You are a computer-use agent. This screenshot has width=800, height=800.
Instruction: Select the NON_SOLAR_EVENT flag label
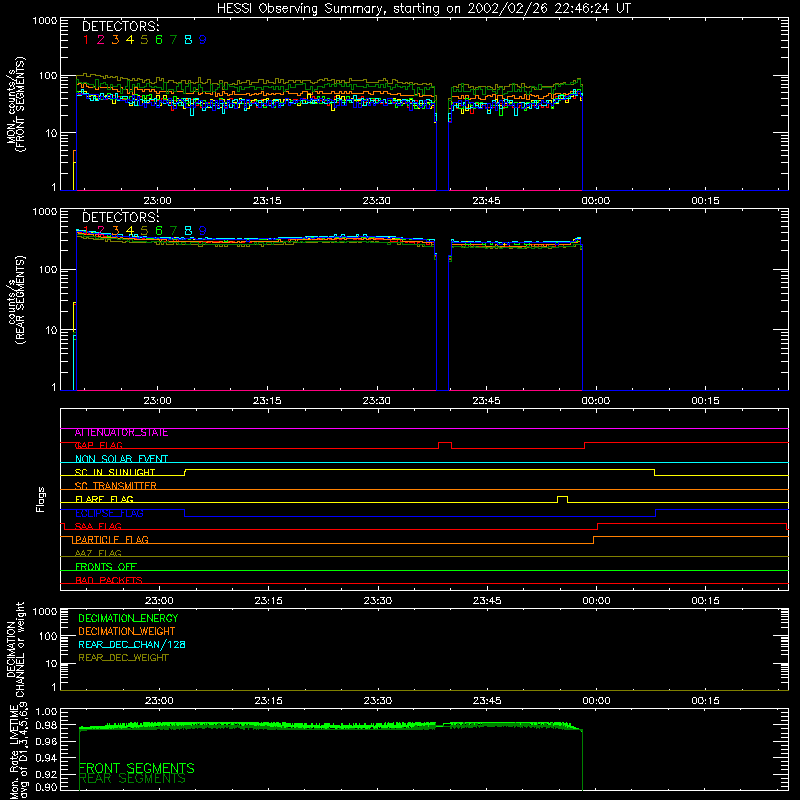pyautogui.click(x=121, y=459)
